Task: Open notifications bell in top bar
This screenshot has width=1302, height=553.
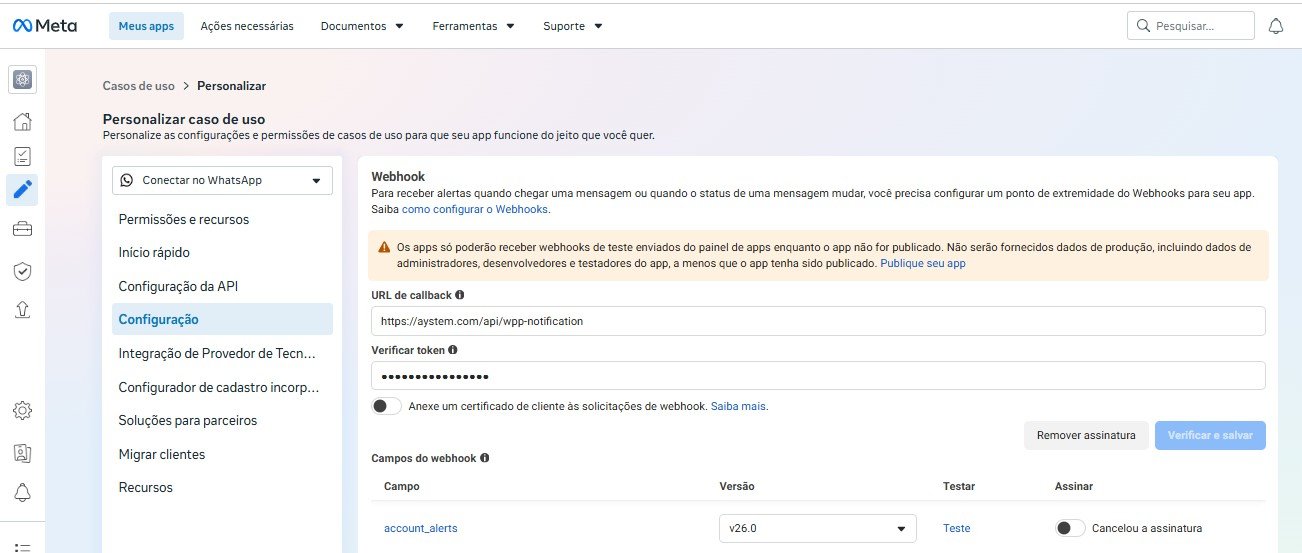Action: pos(1275,26)
